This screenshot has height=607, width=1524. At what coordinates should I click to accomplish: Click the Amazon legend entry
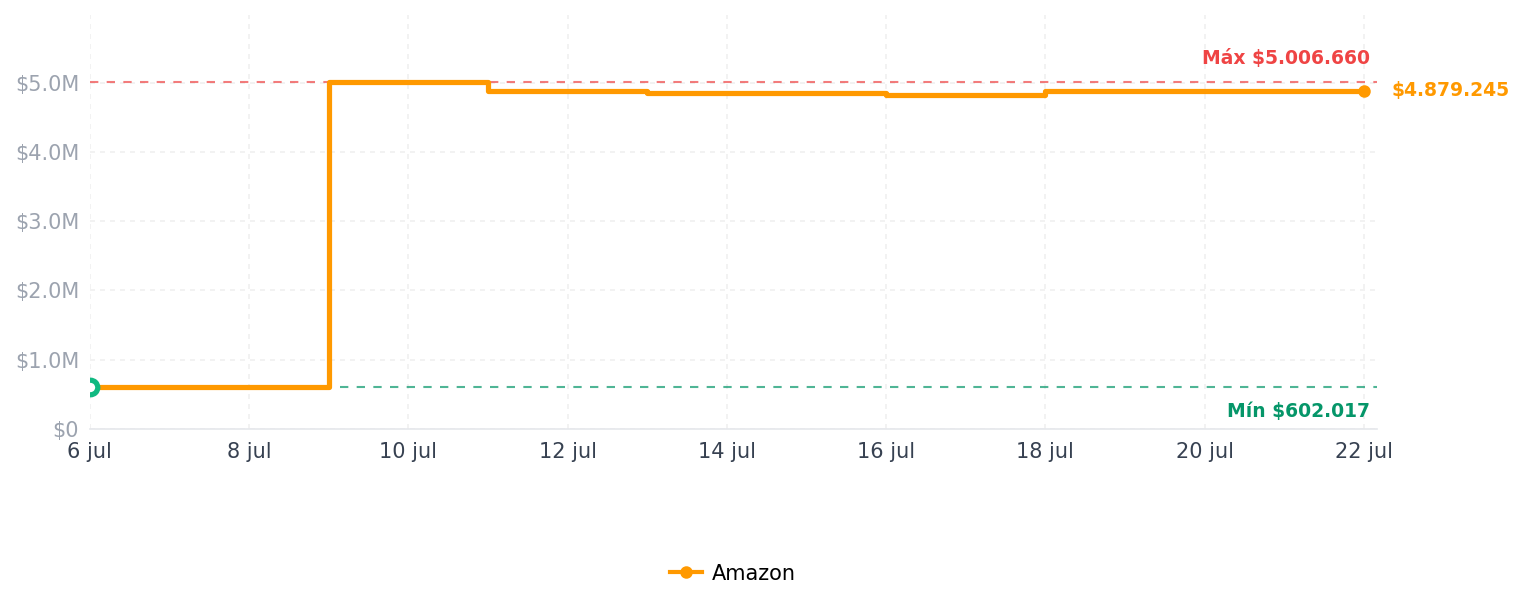click(x=731, y=573)
